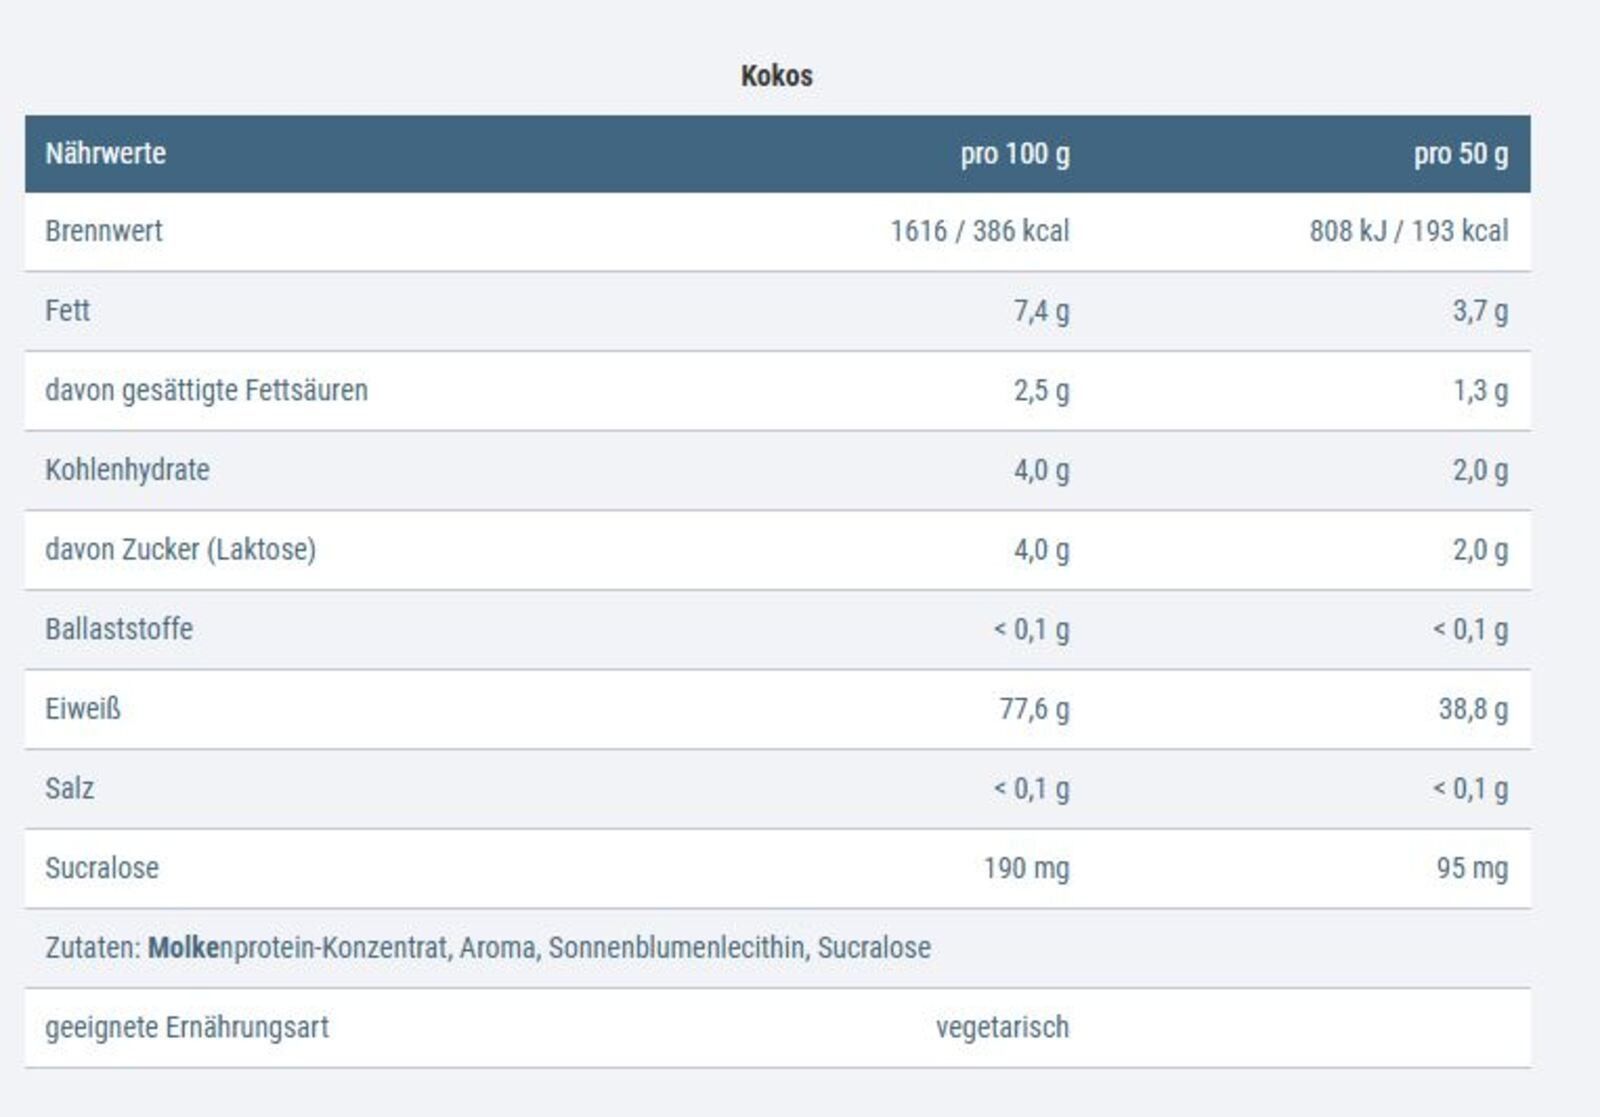Click the 38,8 g protein value
The width and height of the screenshot is (1600, 1117).
point(1473,709)
